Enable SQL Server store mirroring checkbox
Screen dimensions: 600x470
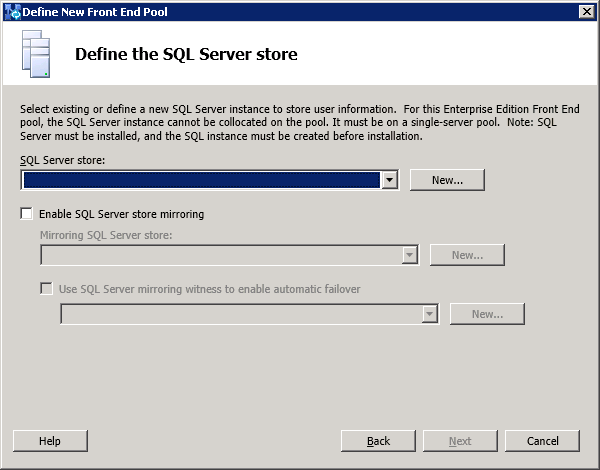click(x=26, y=214)
